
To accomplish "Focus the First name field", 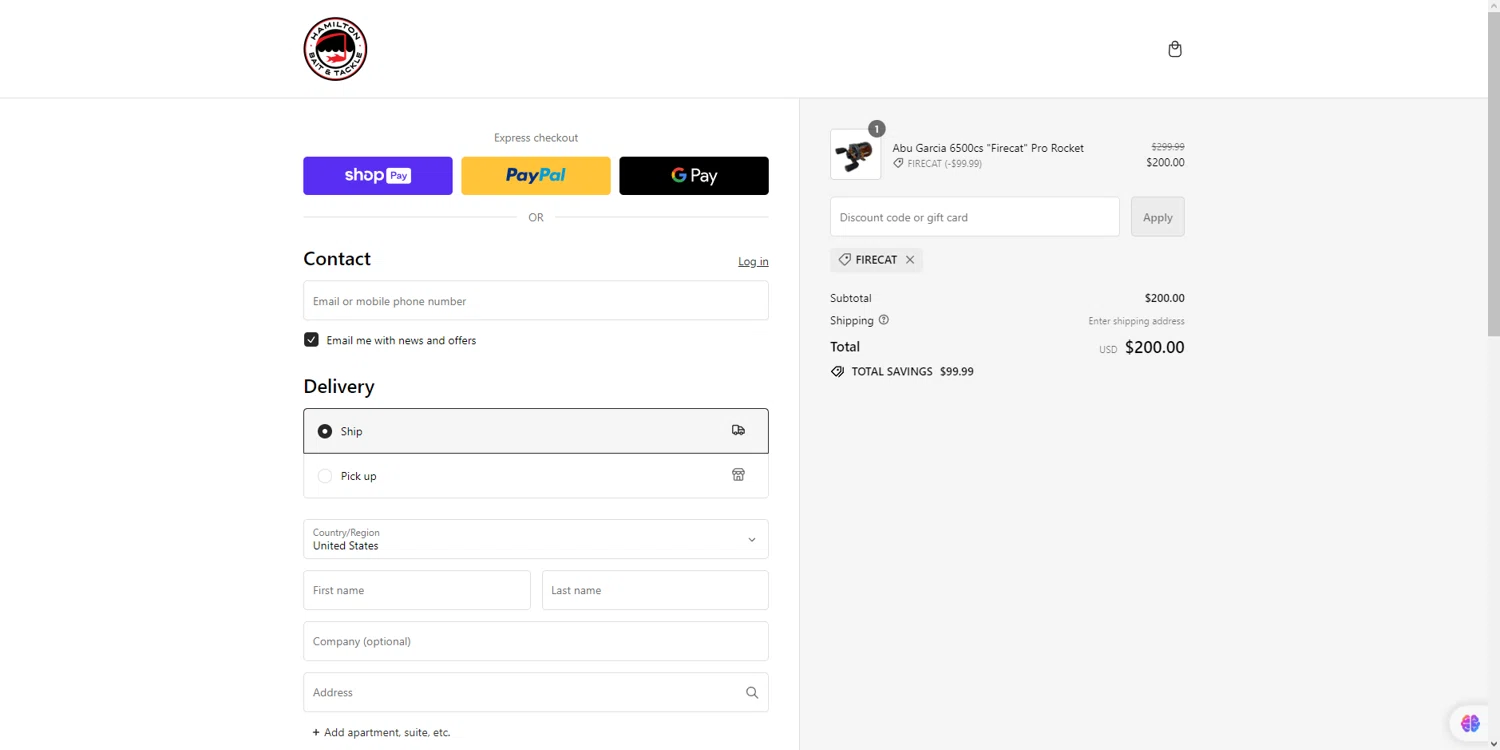I will click(x=417, y=590).
